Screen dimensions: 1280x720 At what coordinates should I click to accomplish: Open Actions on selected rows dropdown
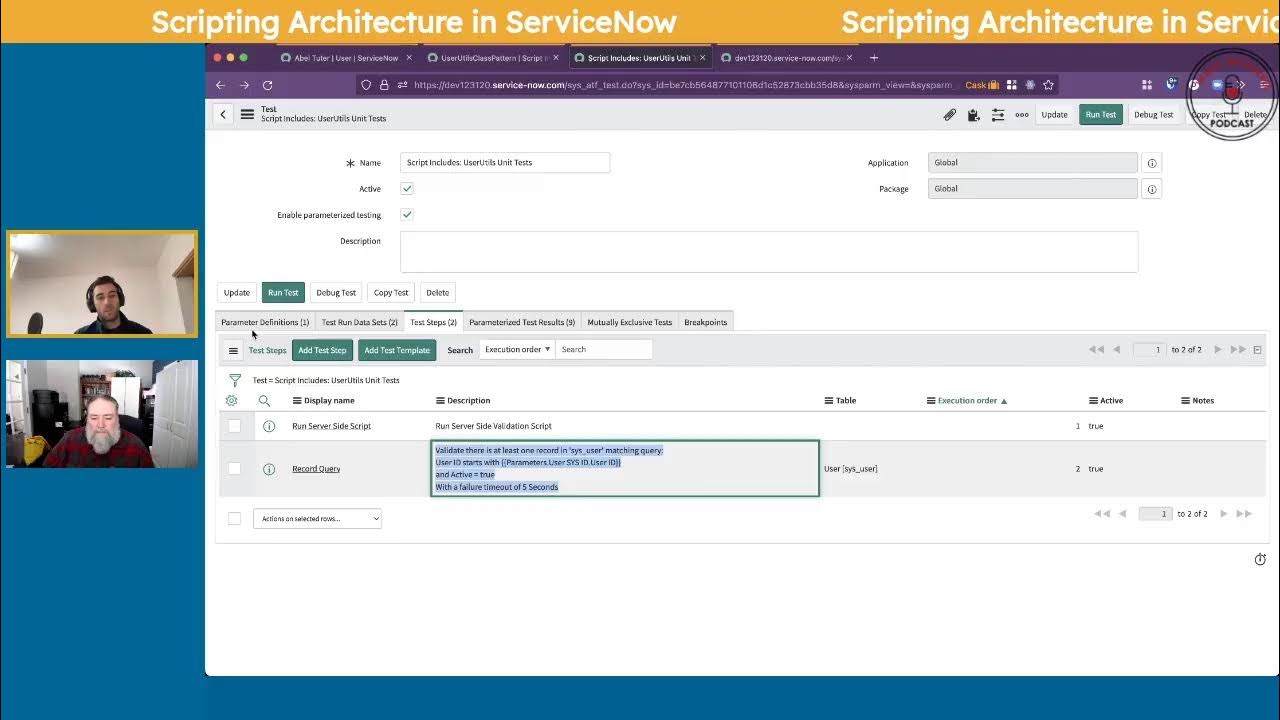tap(317, 518)
